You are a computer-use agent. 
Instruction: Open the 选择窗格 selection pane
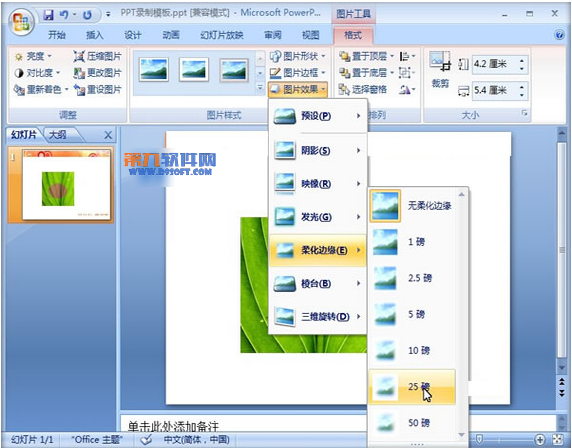[x=363, y=89]
